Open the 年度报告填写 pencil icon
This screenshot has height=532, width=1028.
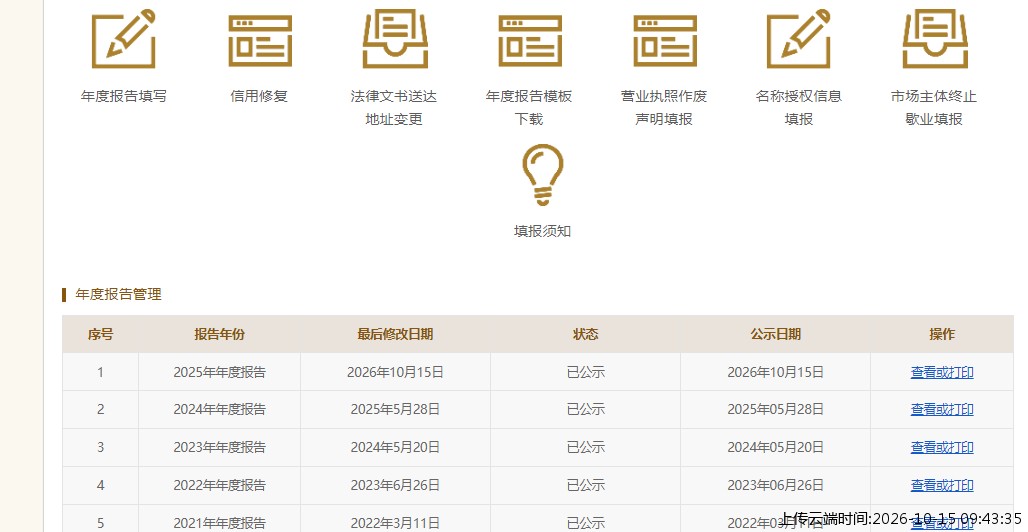pos(124,39)
